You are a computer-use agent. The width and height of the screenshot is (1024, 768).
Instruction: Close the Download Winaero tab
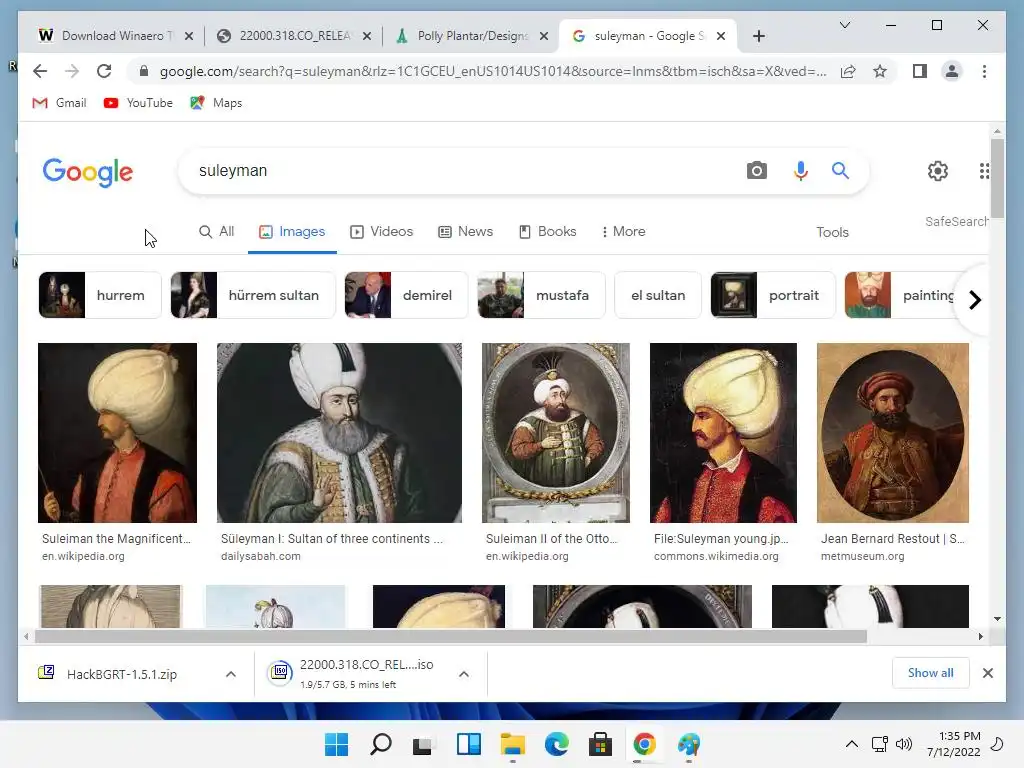(189, 36)
